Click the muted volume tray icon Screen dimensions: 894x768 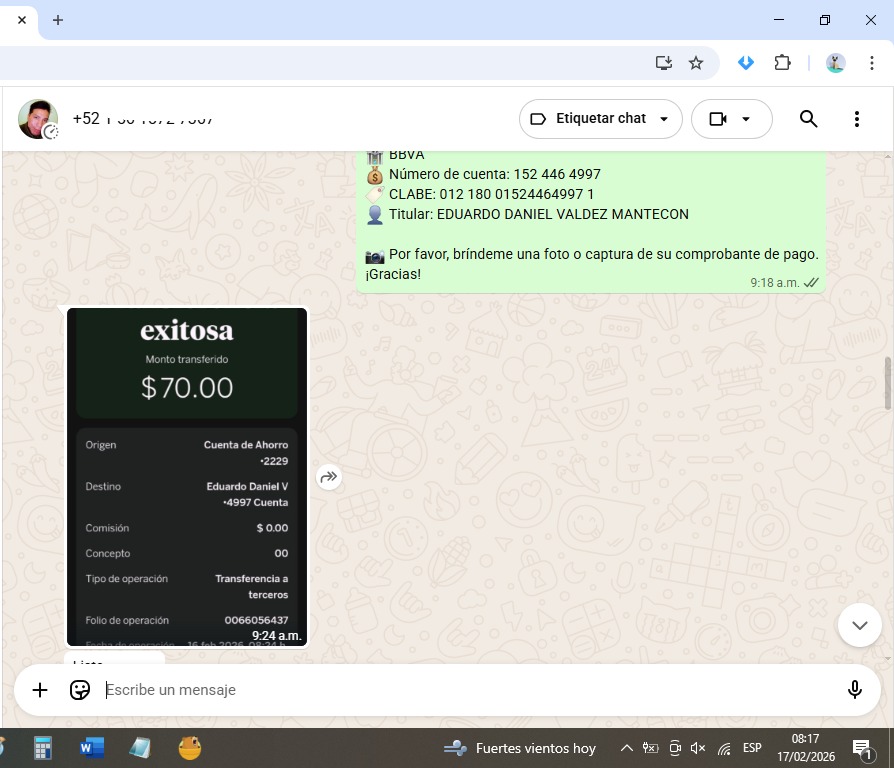(698, 748)
